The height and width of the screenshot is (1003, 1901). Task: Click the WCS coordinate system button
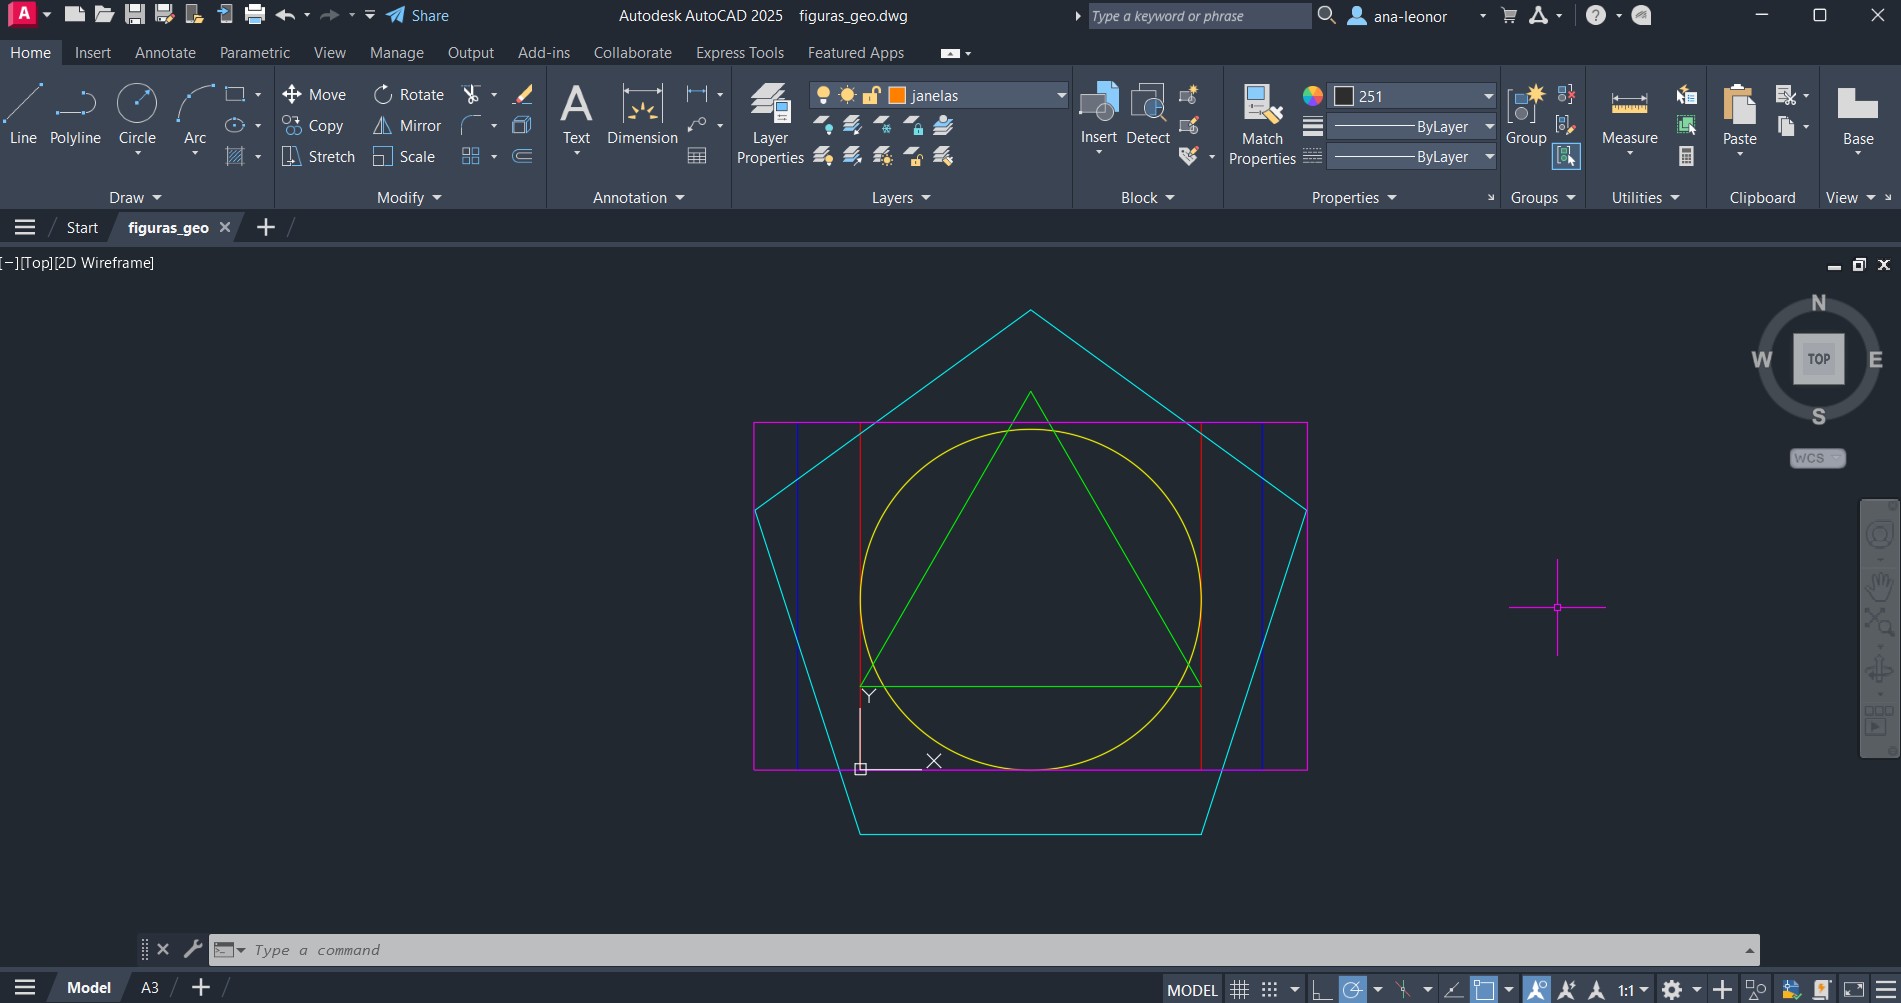(x=1816, y=458)
